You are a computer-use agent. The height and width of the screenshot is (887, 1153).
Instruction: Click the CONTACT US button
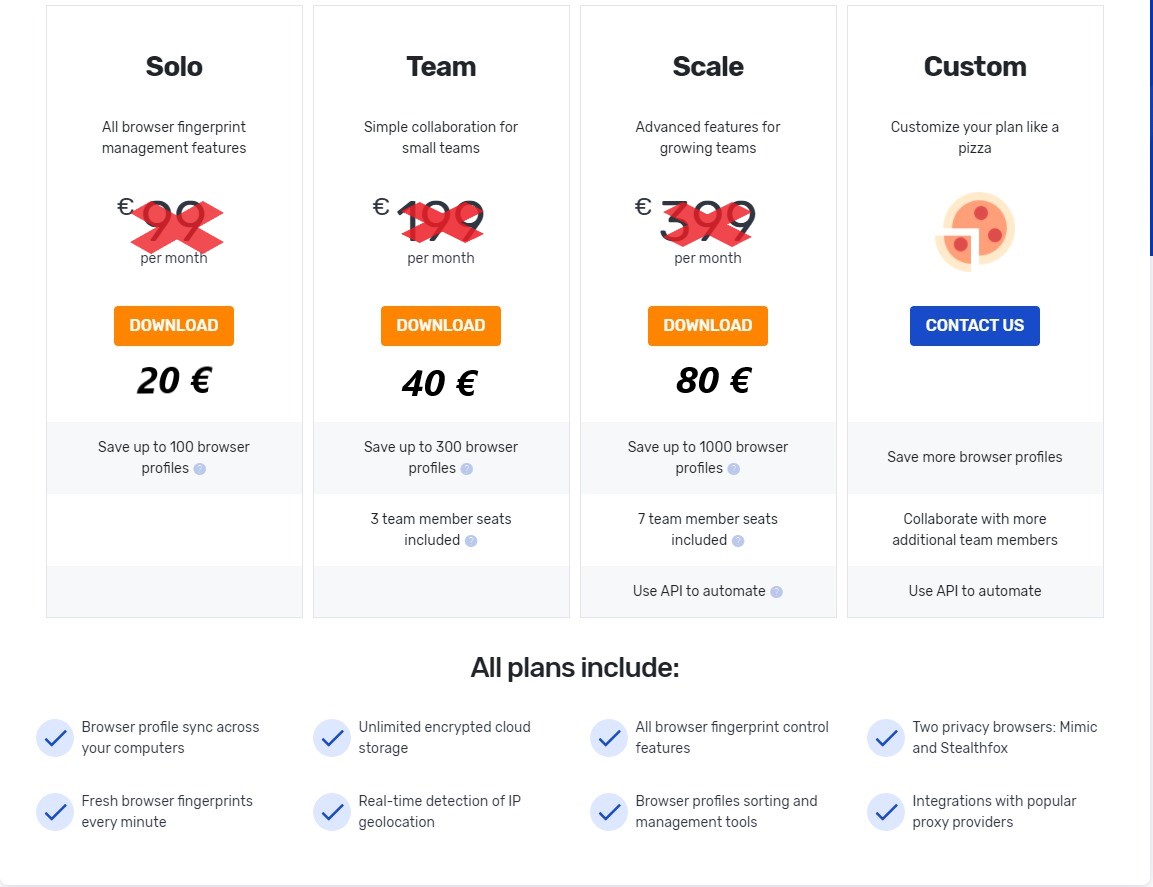click(974, 326)
